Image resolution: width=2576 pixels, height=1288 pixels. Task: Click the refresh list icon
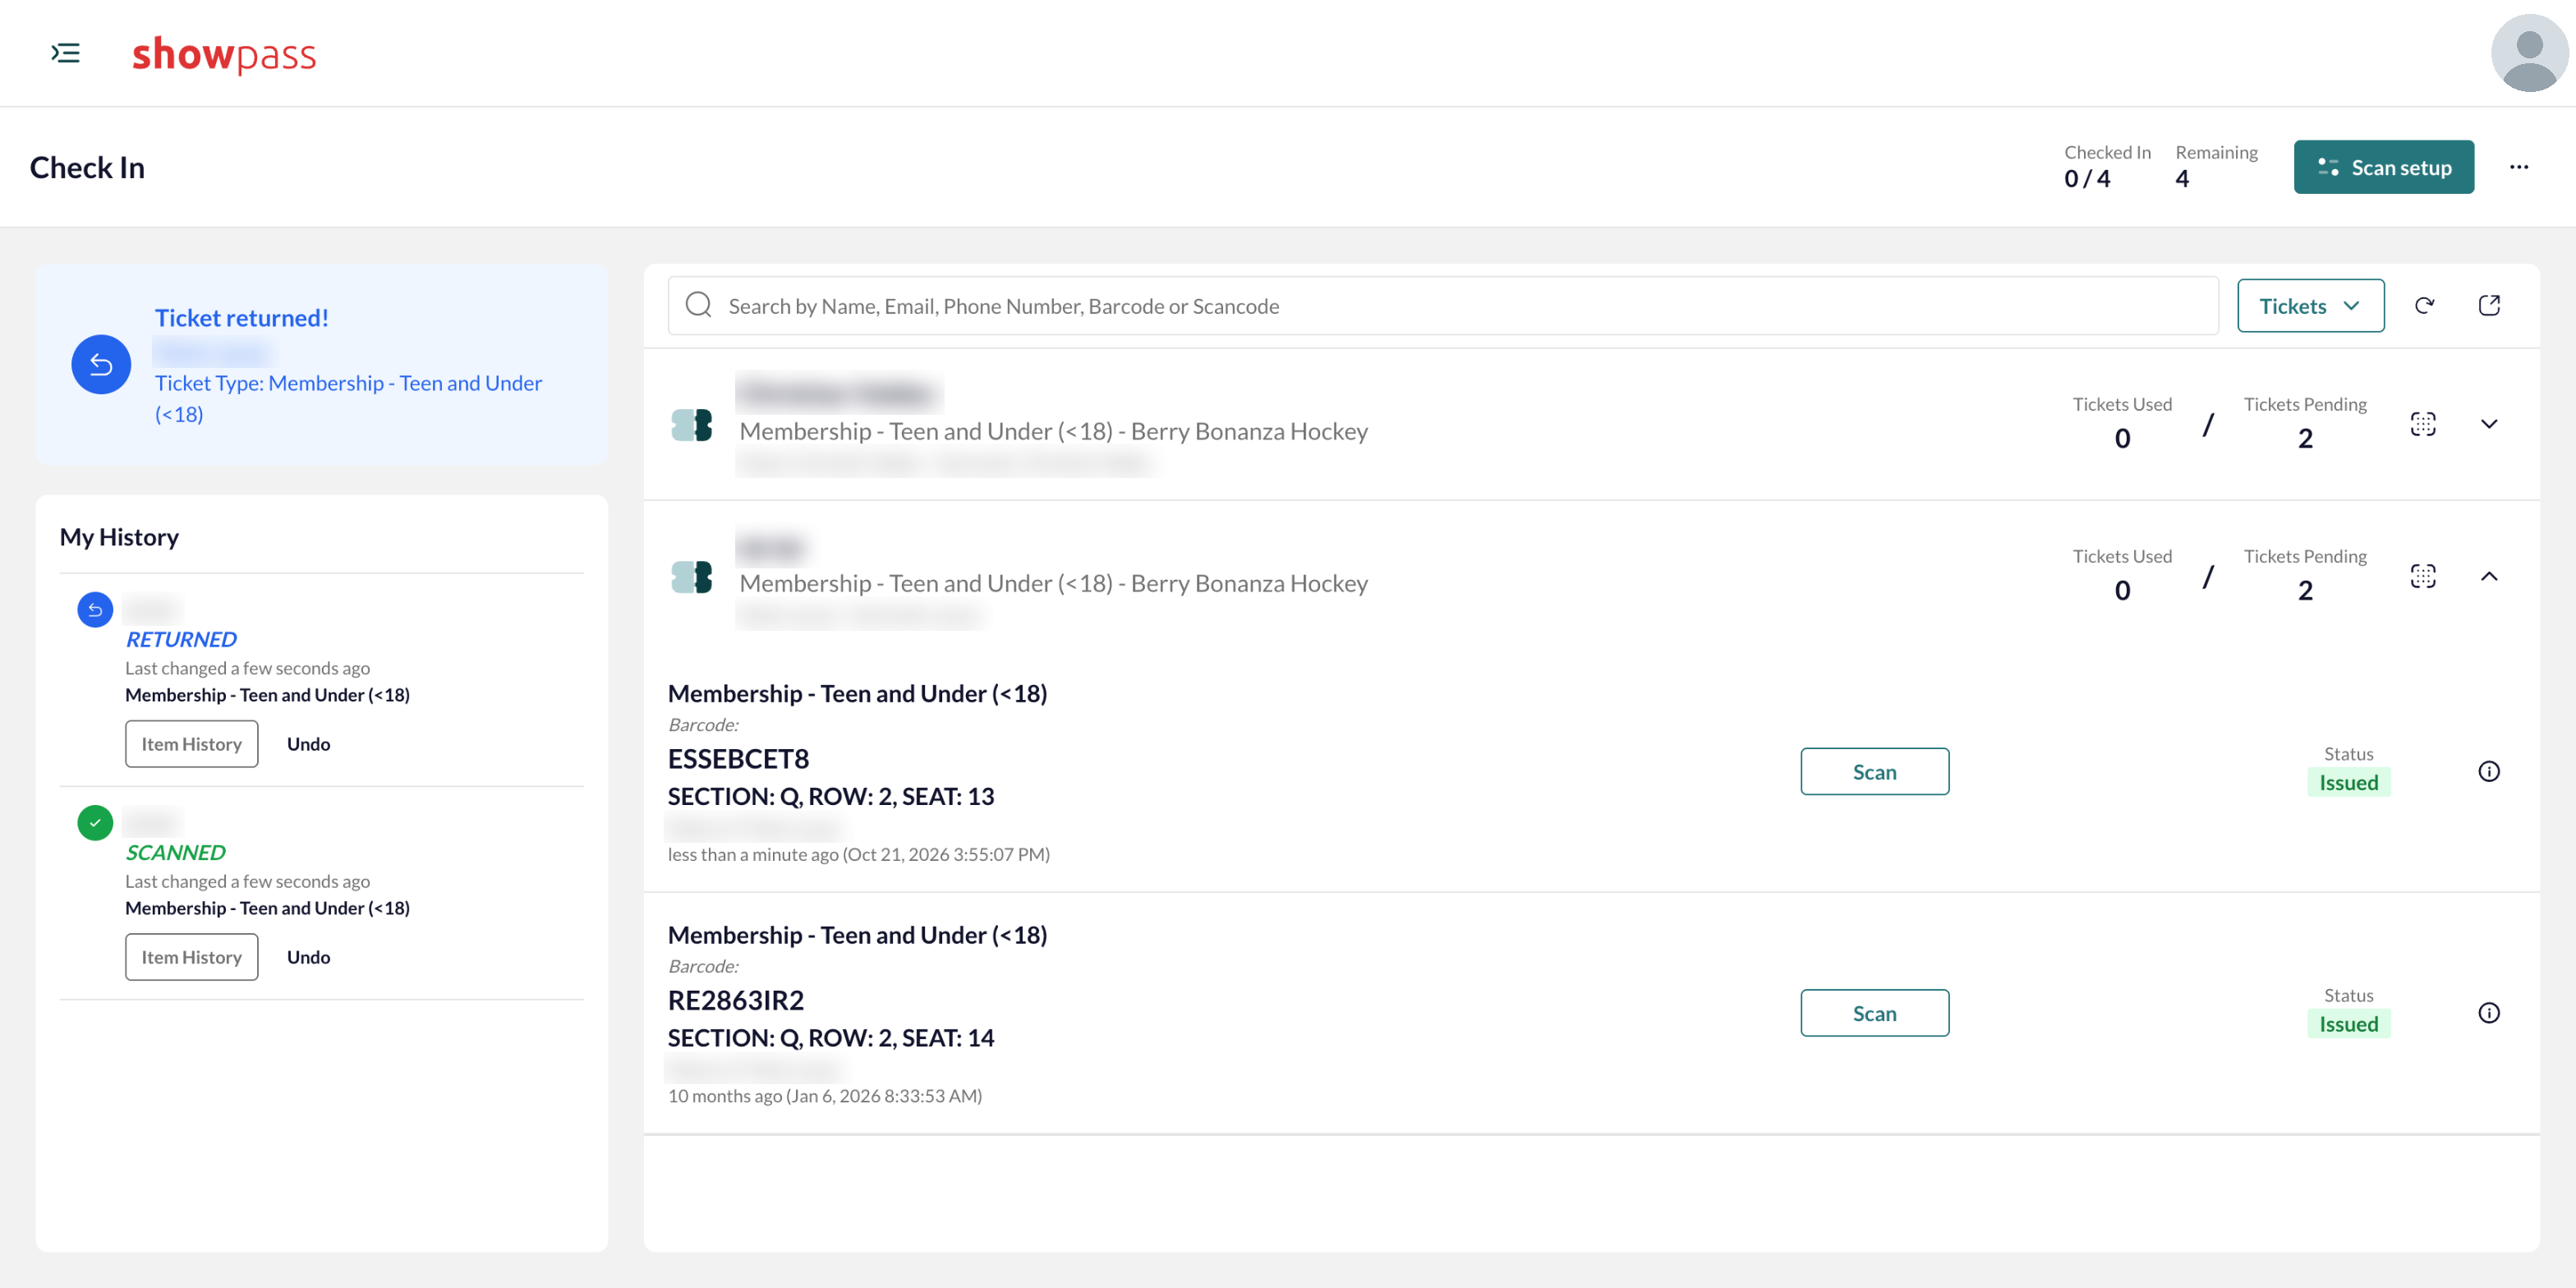click(x=2424, y=306)
